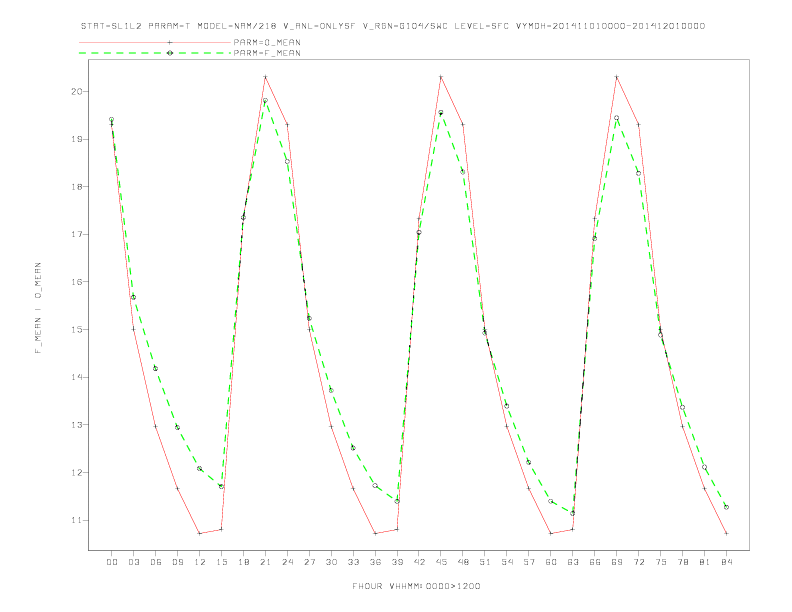This screenshot has height=612, width=792.
Task: Click x-axis tick label 69
Action: (617, 562)
